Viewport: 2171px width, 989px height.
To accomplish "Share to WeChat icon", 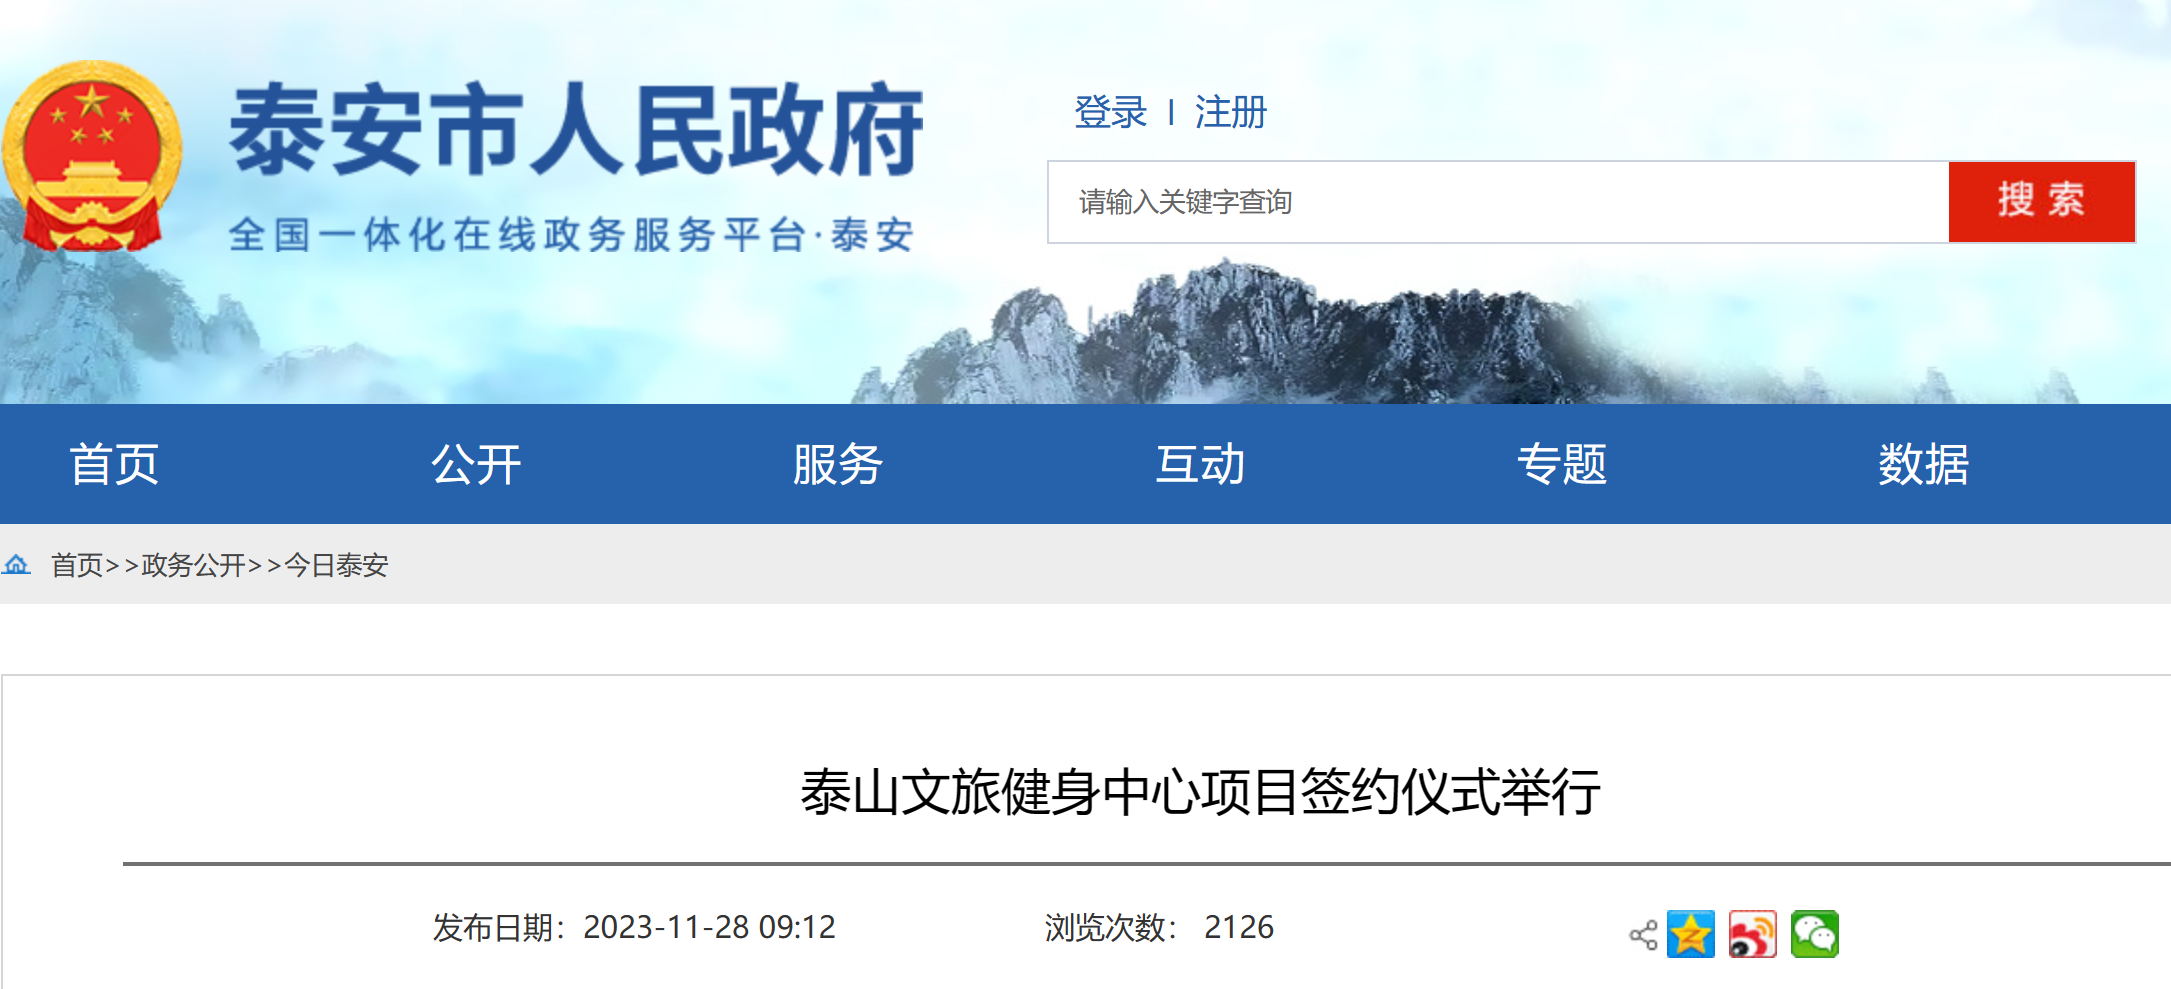I will [x=1815, y=934].
